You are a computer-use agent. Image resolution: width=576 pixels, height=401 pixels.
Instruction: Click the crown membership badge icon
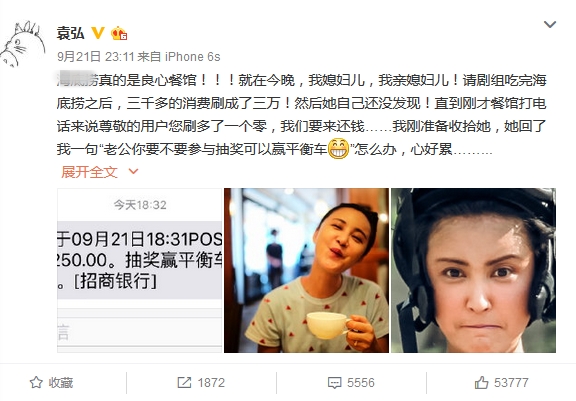(119, 33)
